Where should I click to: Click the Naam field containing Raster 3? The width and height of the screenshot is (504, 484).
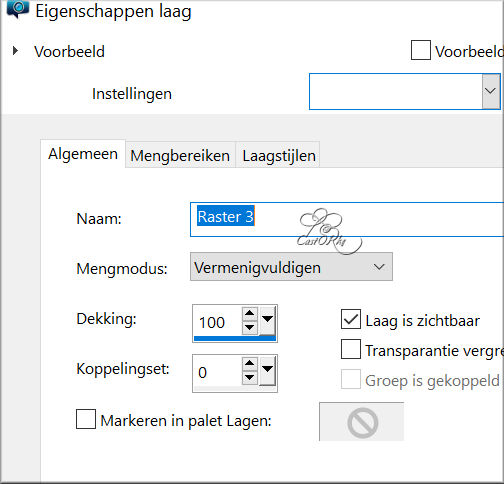(x=347, y=219)
